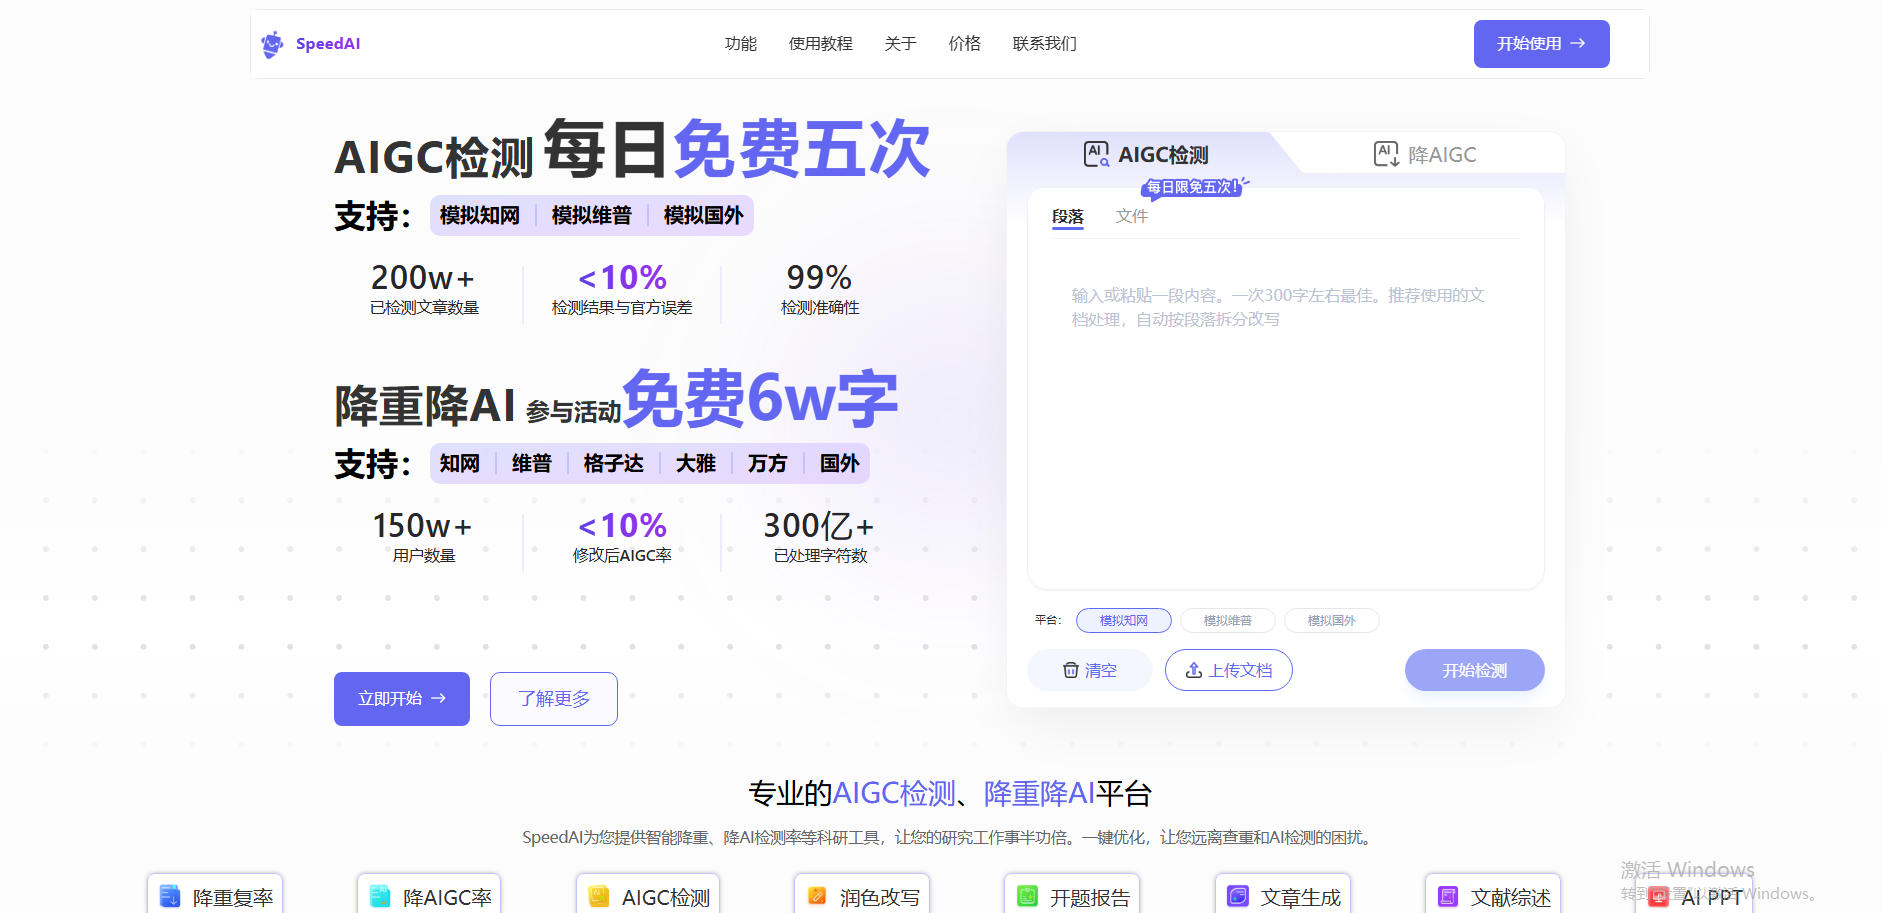Click the 修改后AIGC率 label

622,556
